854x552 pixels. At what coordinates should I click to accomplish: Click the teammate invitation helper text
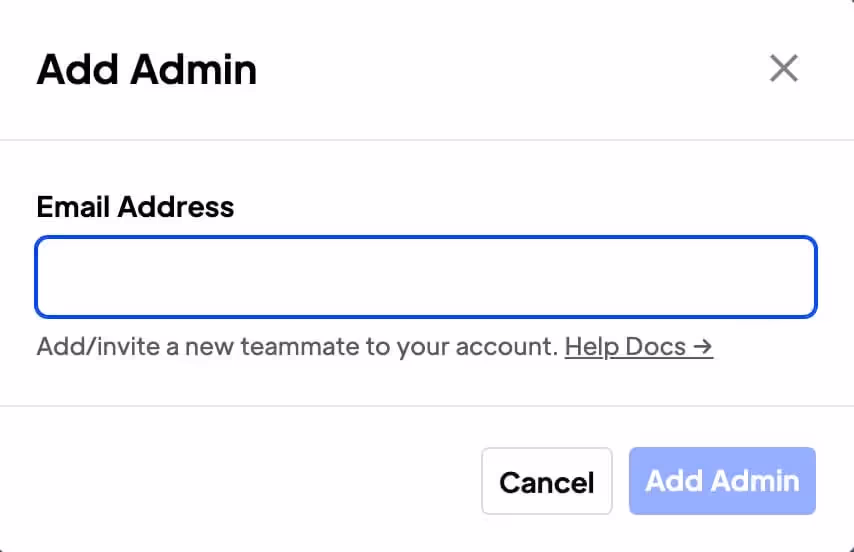coord(296,347)
